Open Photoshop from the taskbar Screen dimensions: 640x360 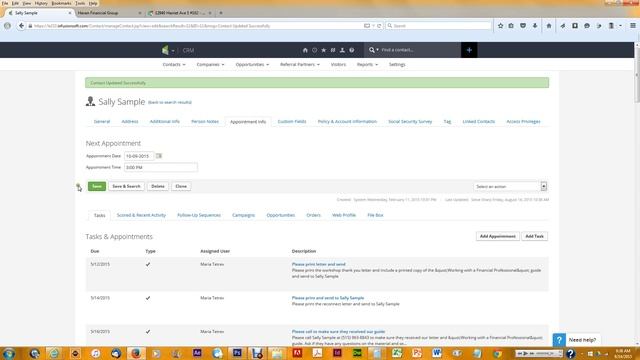[x=237, y=353]
